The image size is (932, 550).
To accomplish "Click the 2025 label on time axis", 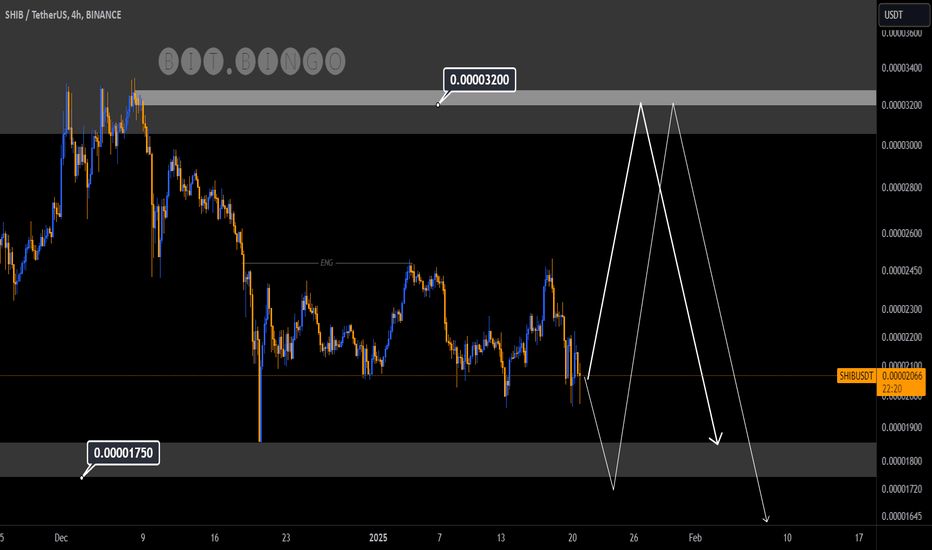I will tap(378, 538).
